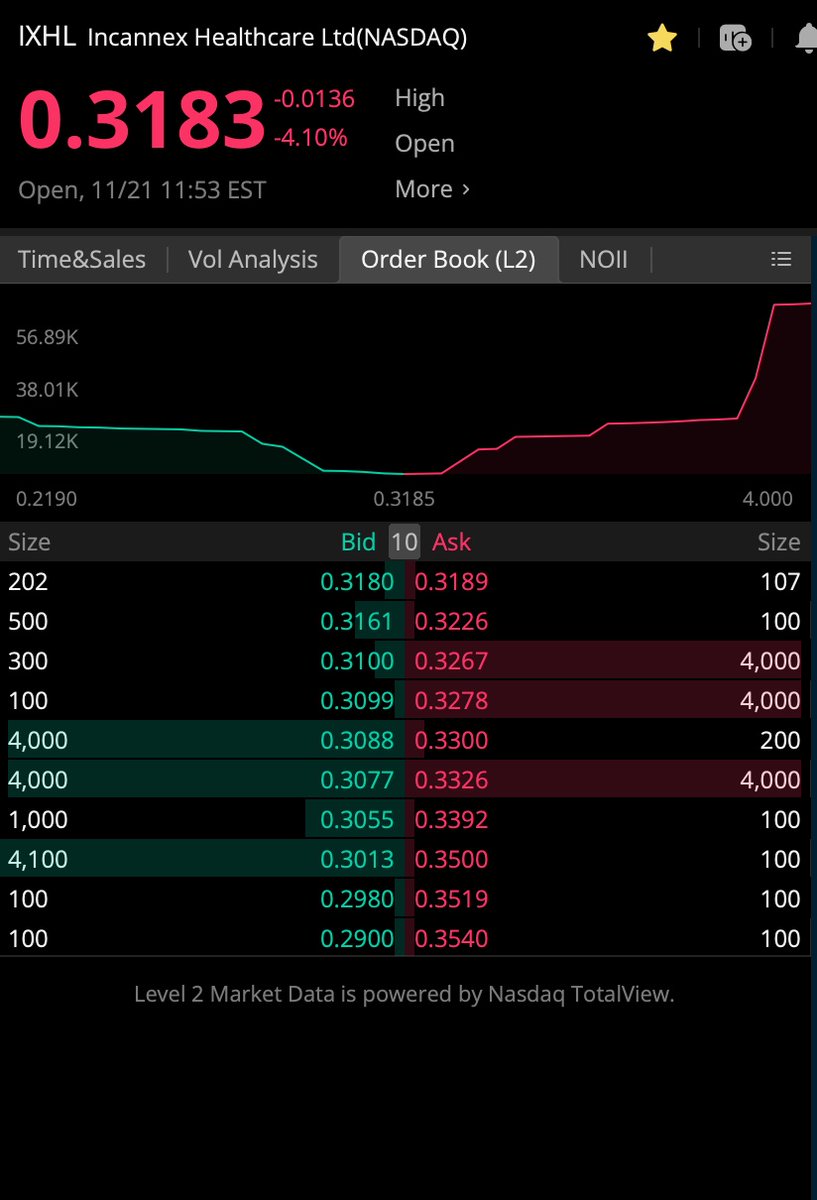Open the add-to-watchlist icon
817x1200 pixels.
click(x=735, y=39)
